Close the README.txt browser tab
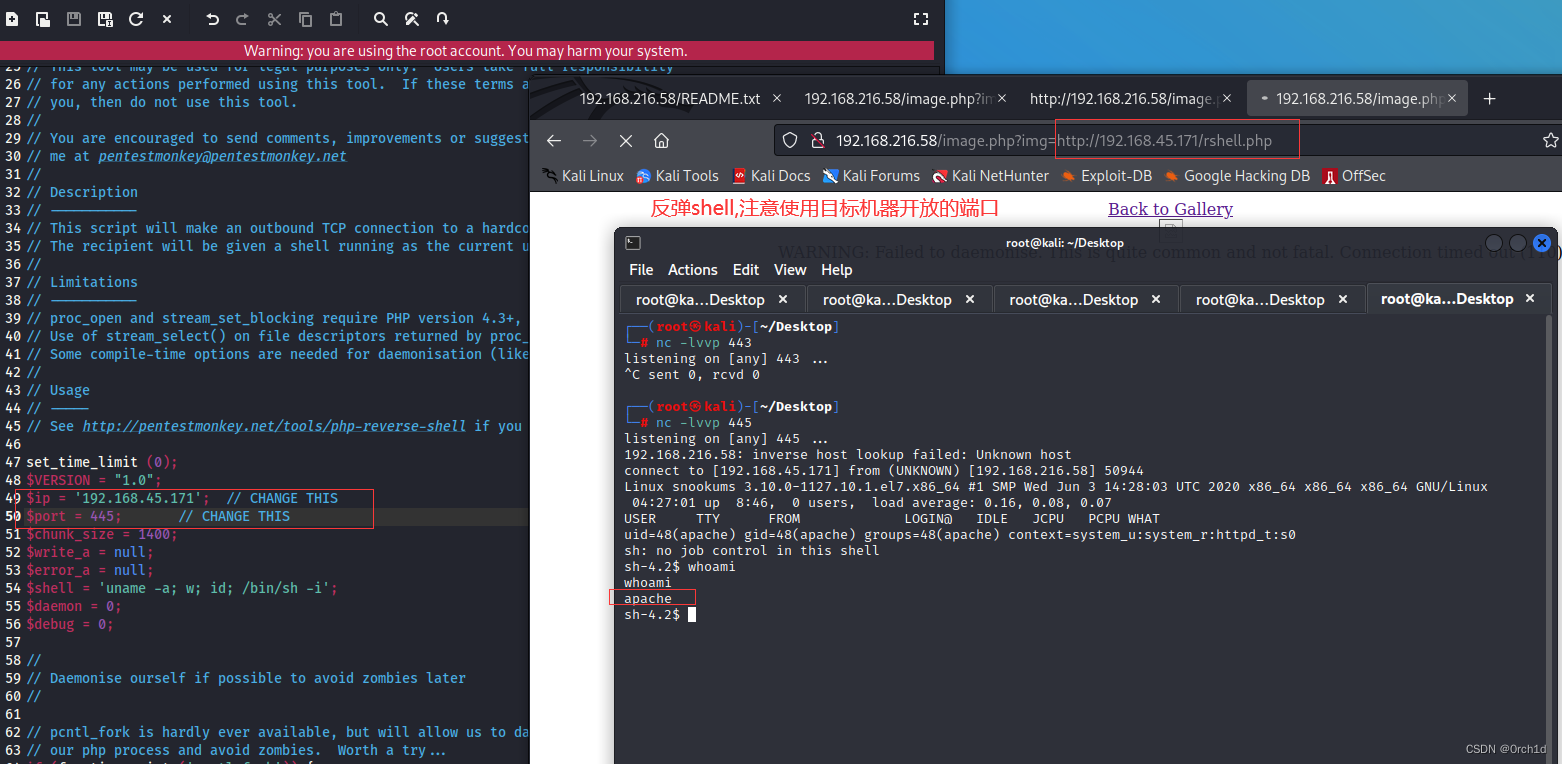Screen dimensions: 1562x764 pyautogui.click(x=777, y=99)
